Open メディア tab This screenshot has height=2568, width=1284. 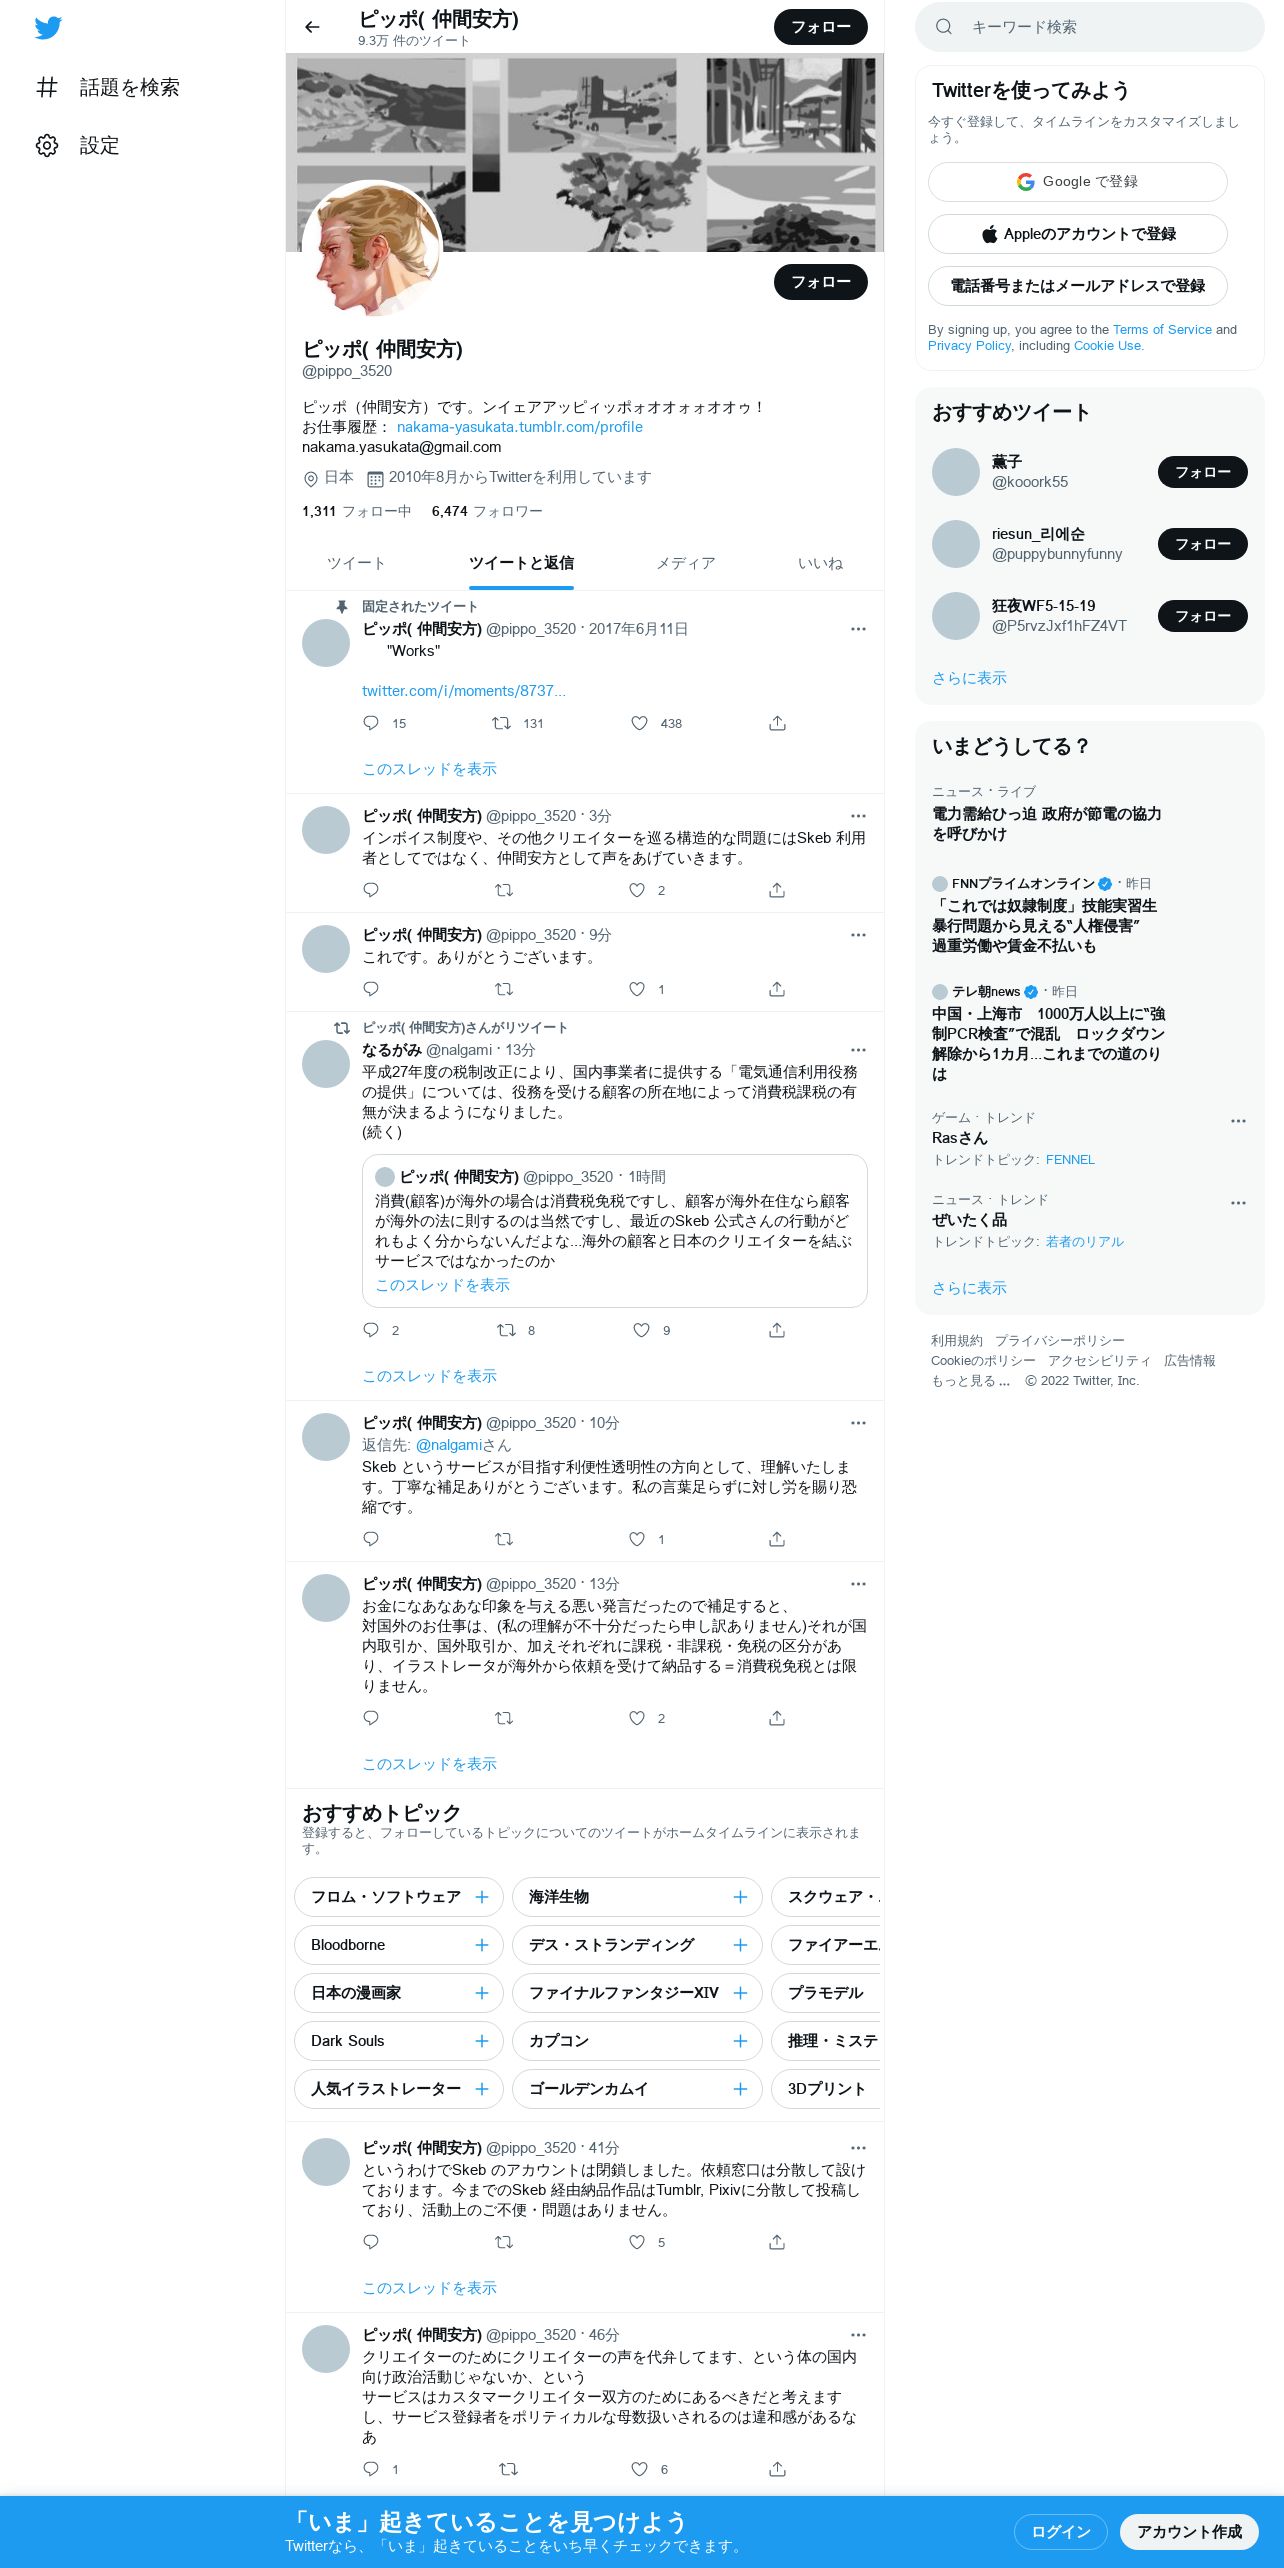[x=686, y=564]
